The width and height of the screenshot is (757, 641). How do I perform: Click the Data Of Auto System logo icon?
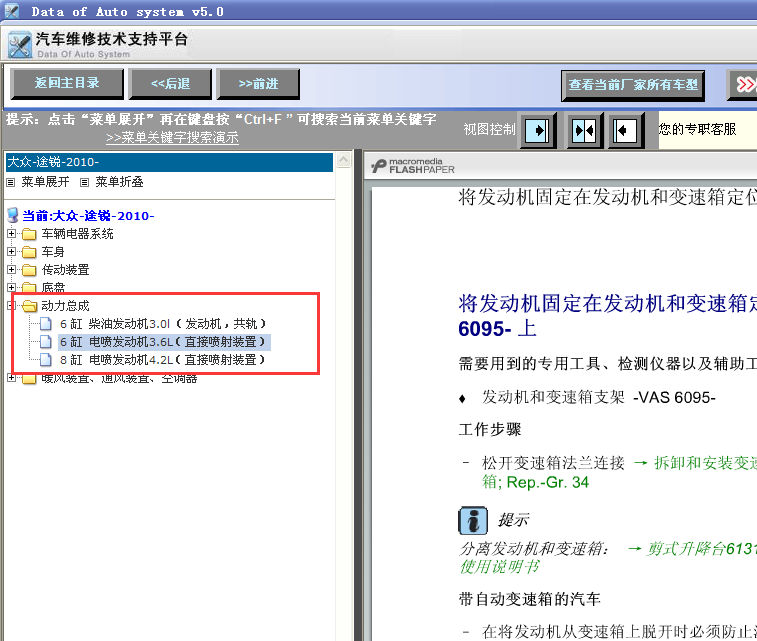[x=20, y=45]
